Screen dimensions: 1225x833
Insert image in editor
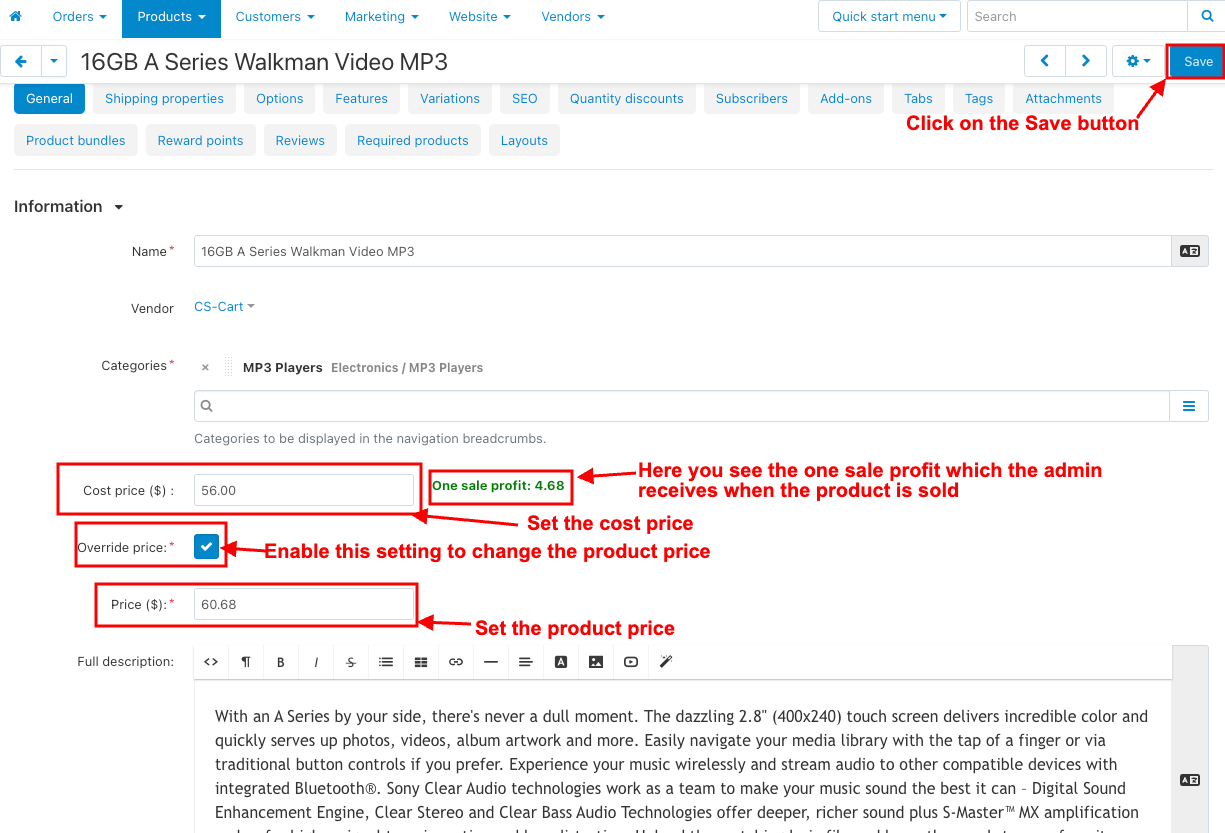[x=596, y=662]
